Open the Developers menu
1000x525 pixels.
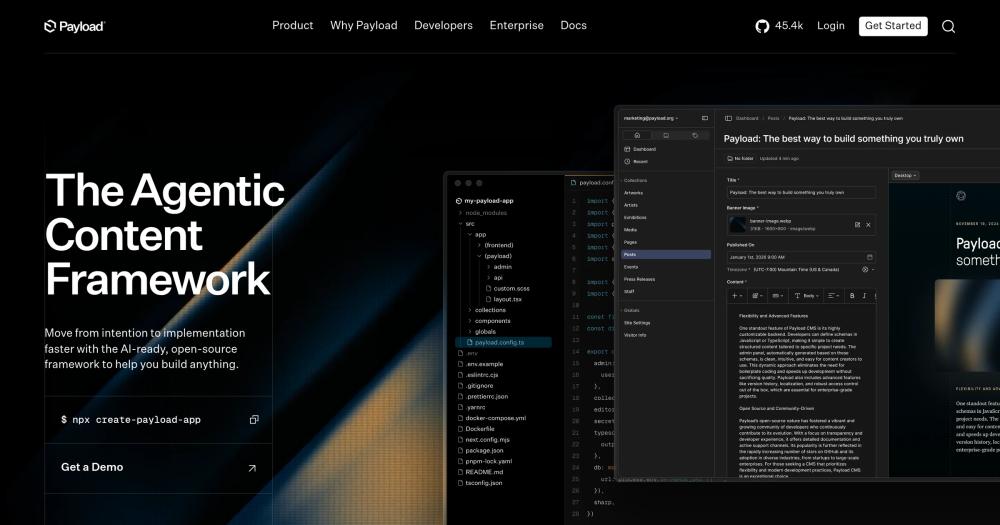tap(443, 26)
